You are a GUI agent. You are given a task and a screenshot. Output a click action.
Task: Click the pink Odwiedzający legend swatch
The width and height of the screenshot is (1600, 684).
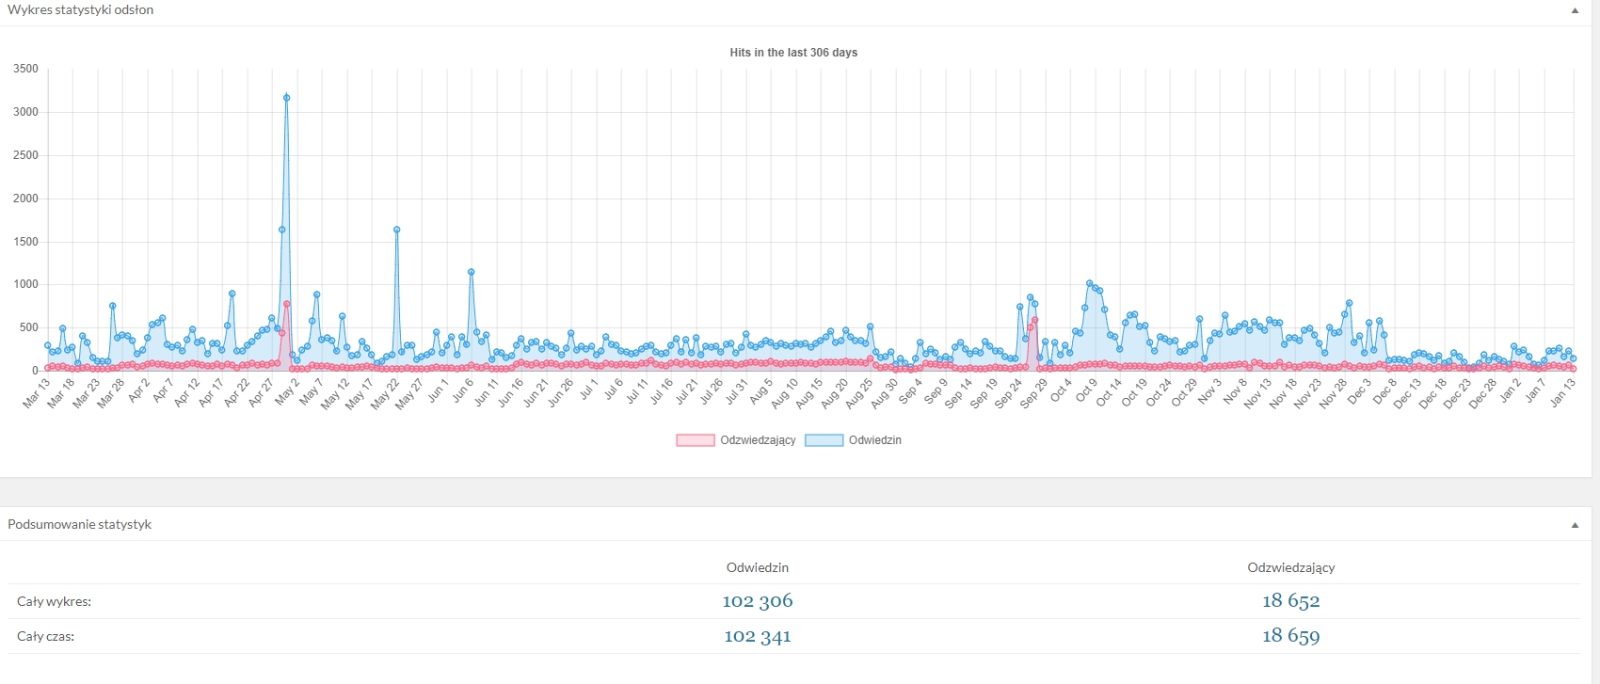[695, 440]
